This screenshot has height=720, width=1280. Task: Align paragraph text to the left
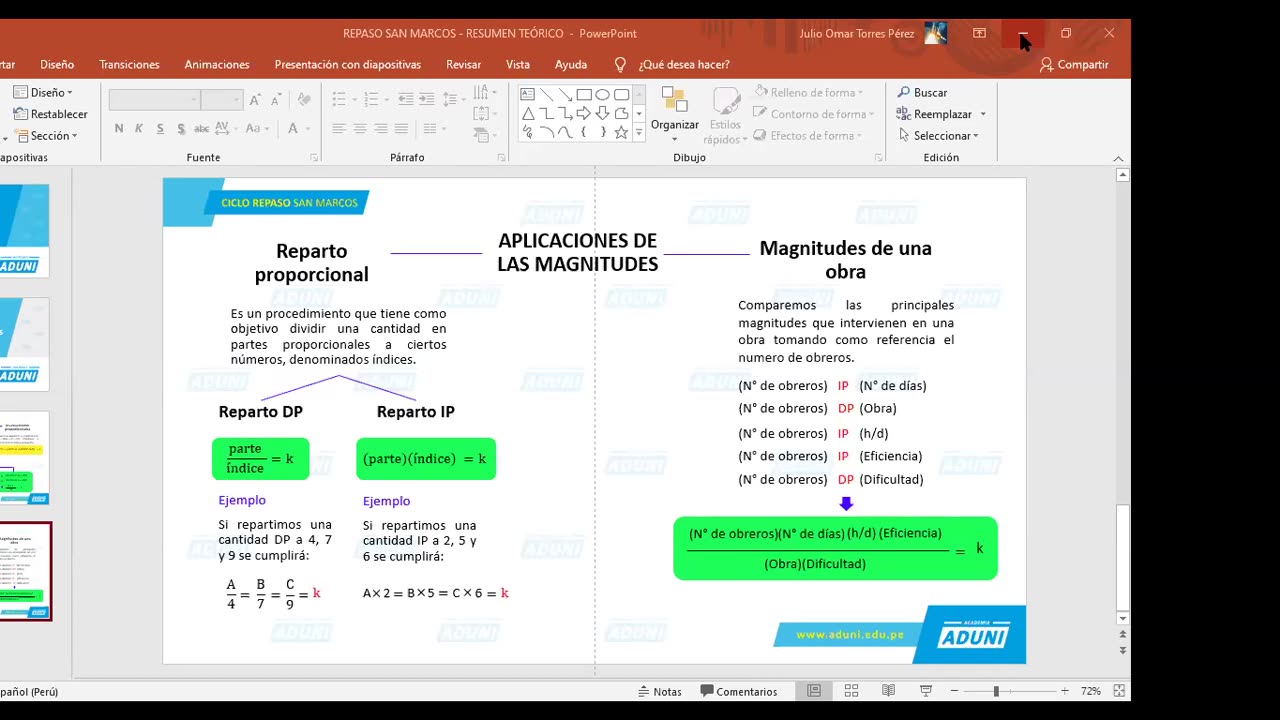point(339,128)
